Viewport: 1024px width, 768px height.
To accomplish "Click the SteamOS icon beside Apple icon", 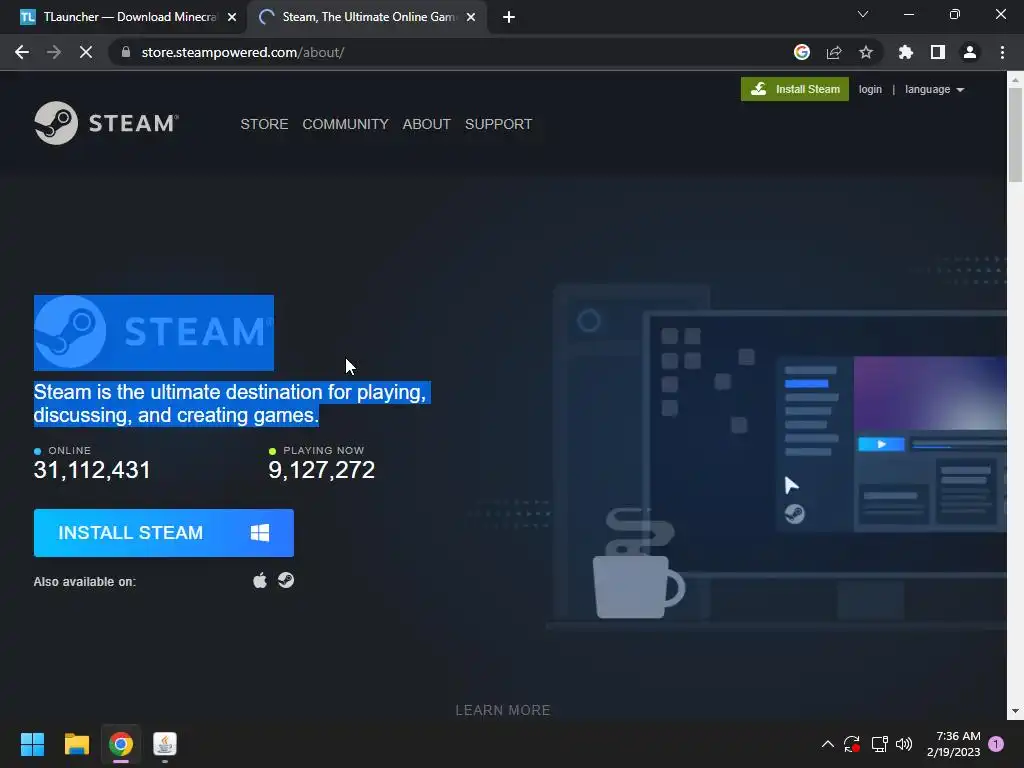I will pos(285,580).
